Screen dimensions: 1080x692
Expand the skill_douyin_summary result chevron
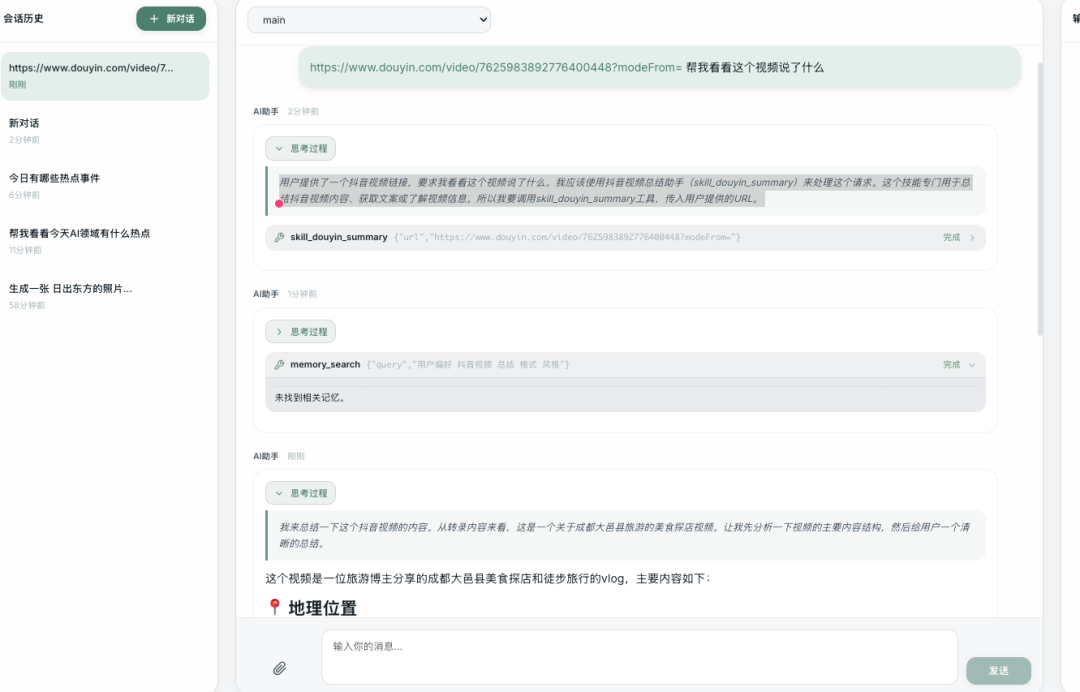pos(972,238)
